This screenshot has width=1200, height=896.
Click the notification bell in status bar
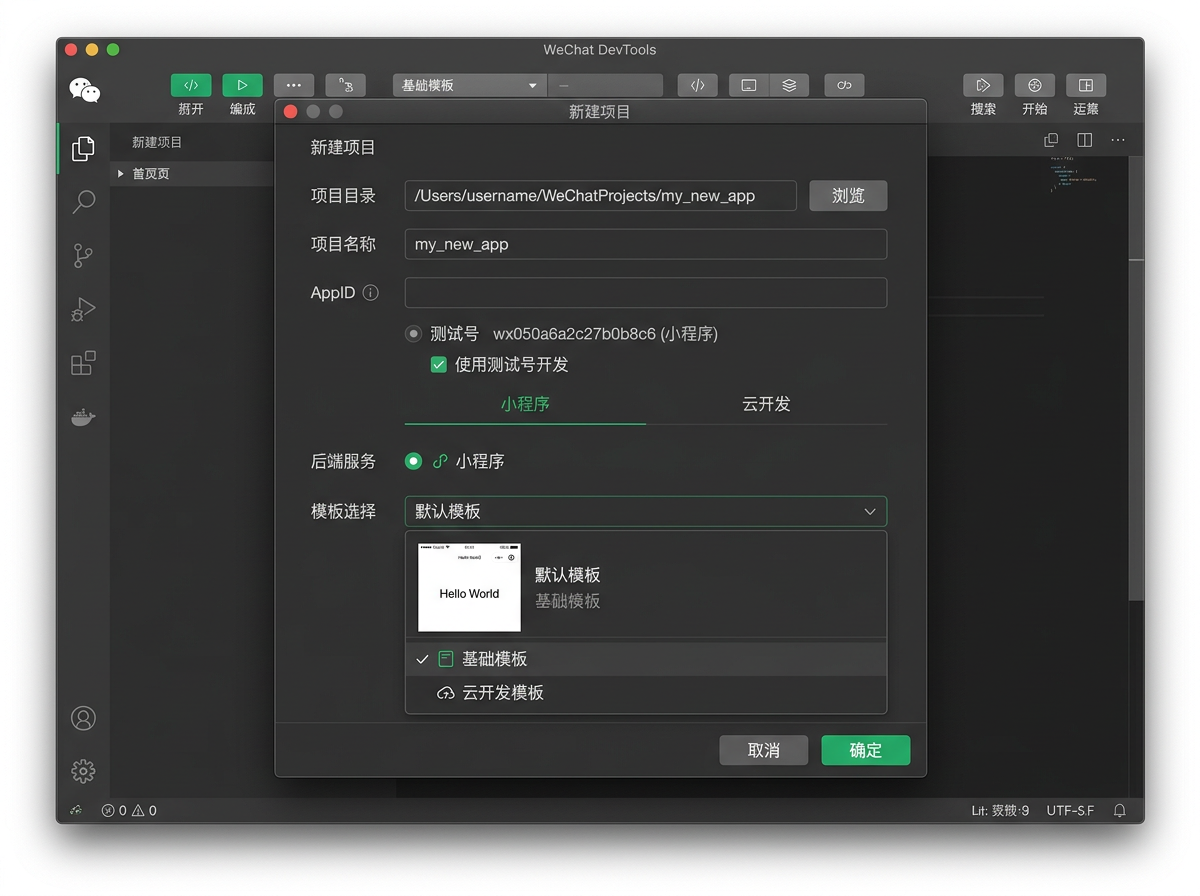point(1120,810)
